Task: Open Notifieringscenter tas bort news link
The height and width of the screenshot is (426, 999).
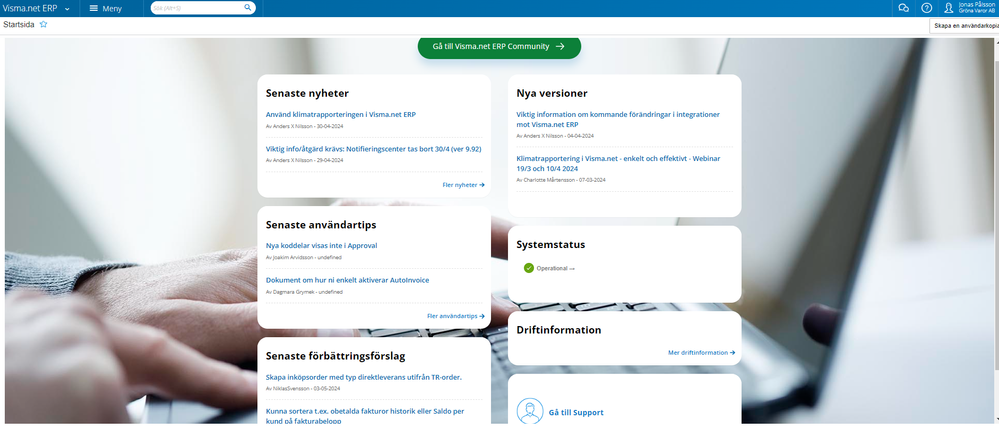Action: click(x=373, y=149)
